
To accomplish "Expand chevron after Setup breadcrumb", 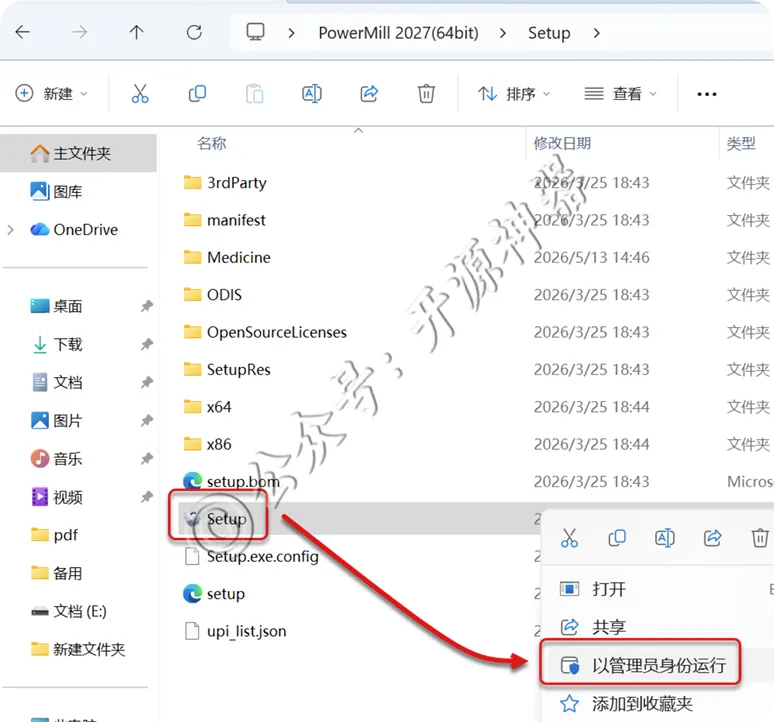I will pos(597,33).
